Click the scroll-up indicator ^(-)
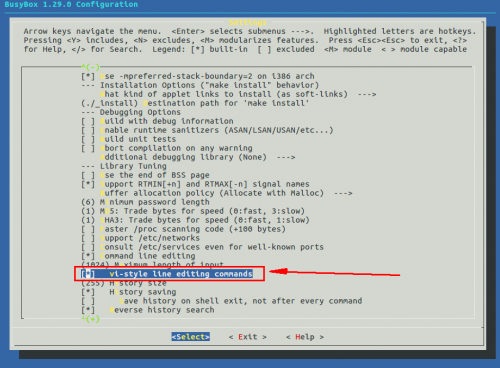 (90, 67)
